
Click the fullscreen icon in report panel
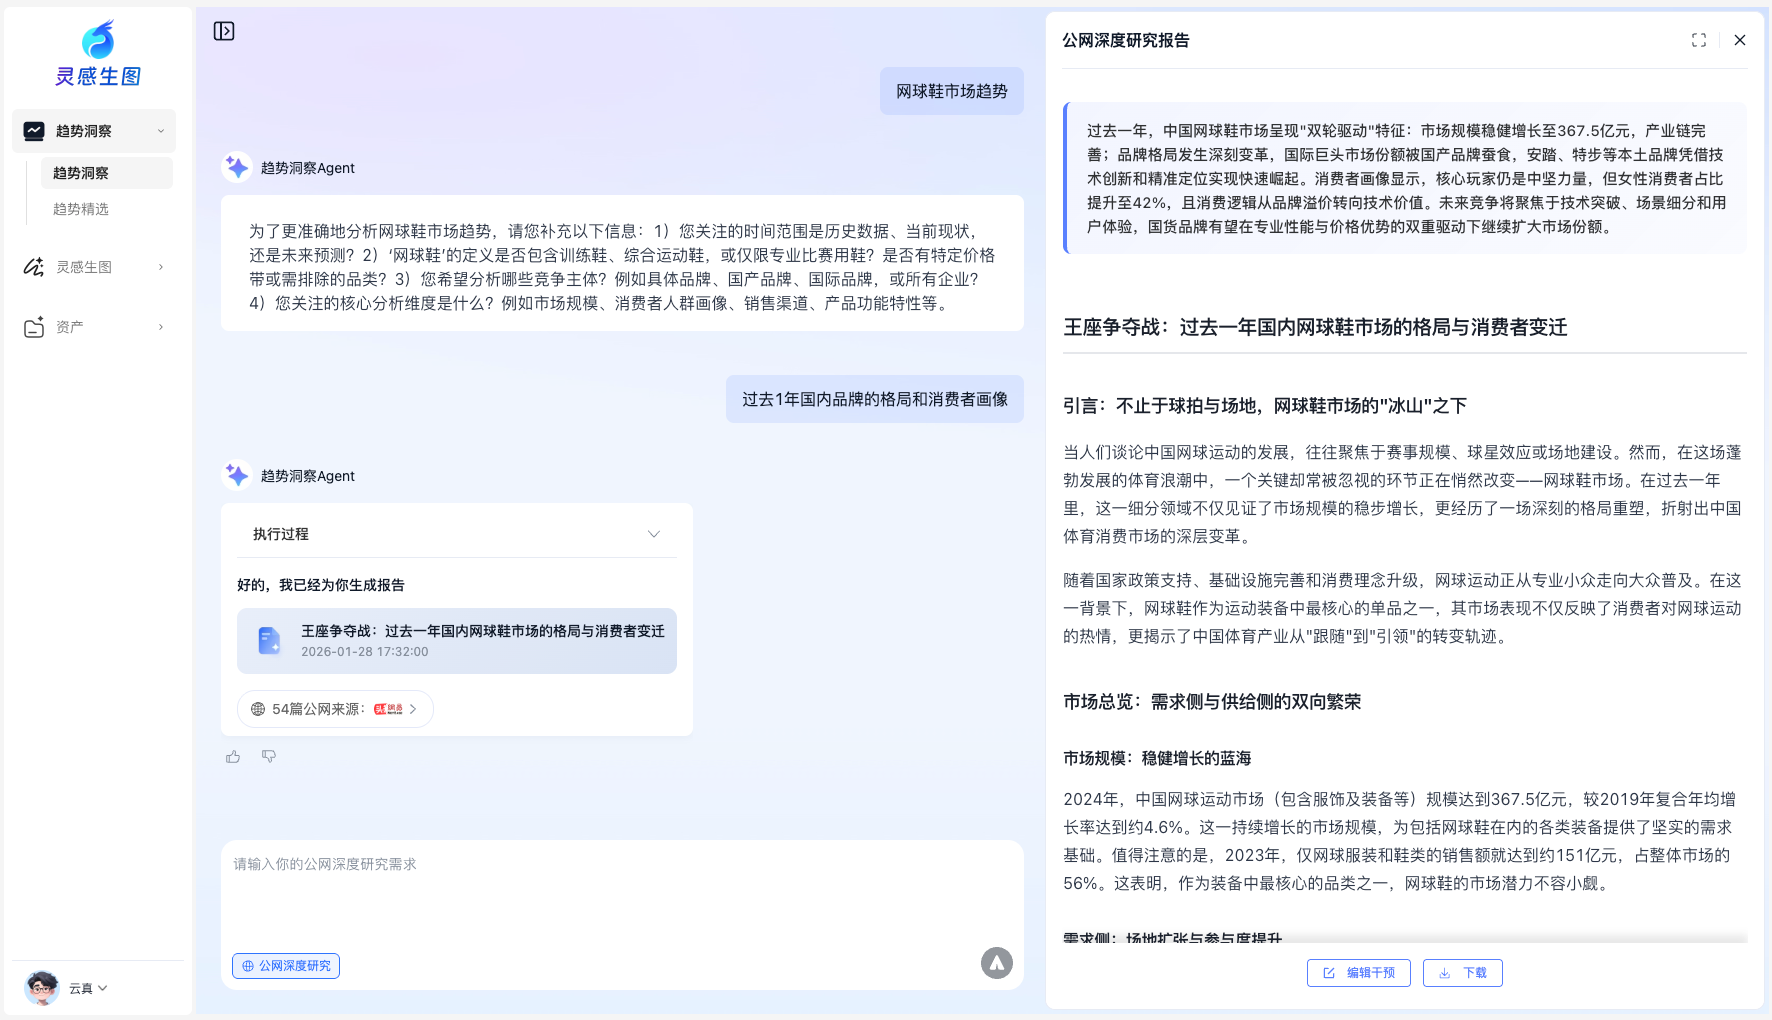tap(1699, 40)
